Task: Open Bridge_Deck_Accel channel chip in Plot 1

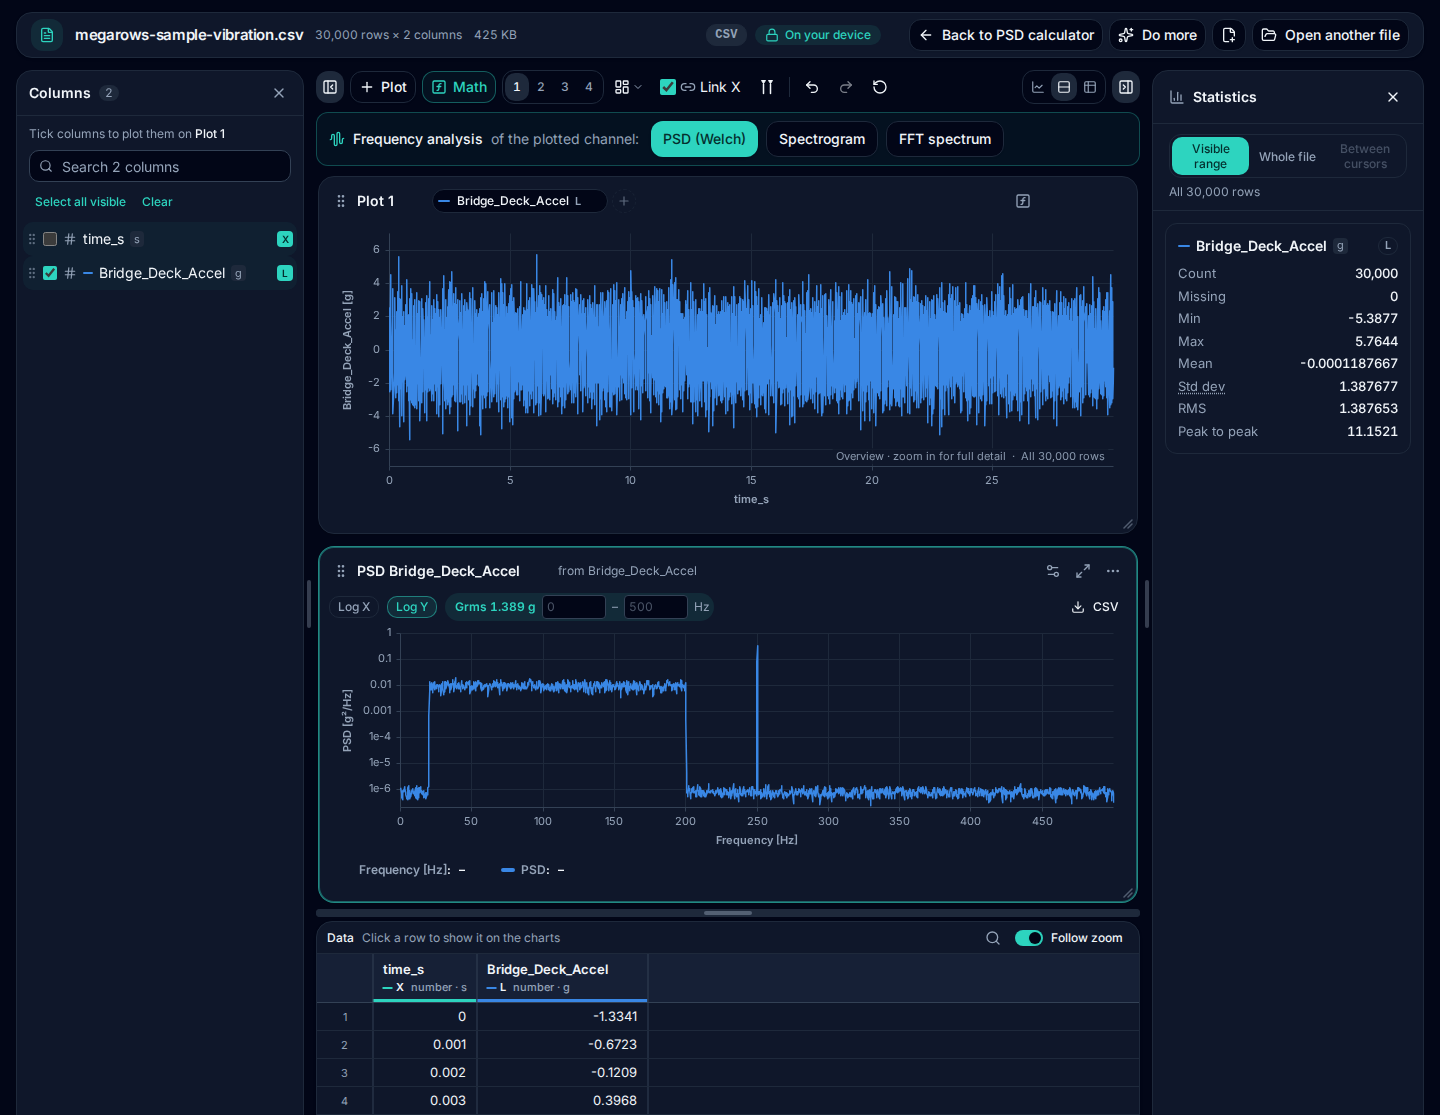Action: point(519,201)
